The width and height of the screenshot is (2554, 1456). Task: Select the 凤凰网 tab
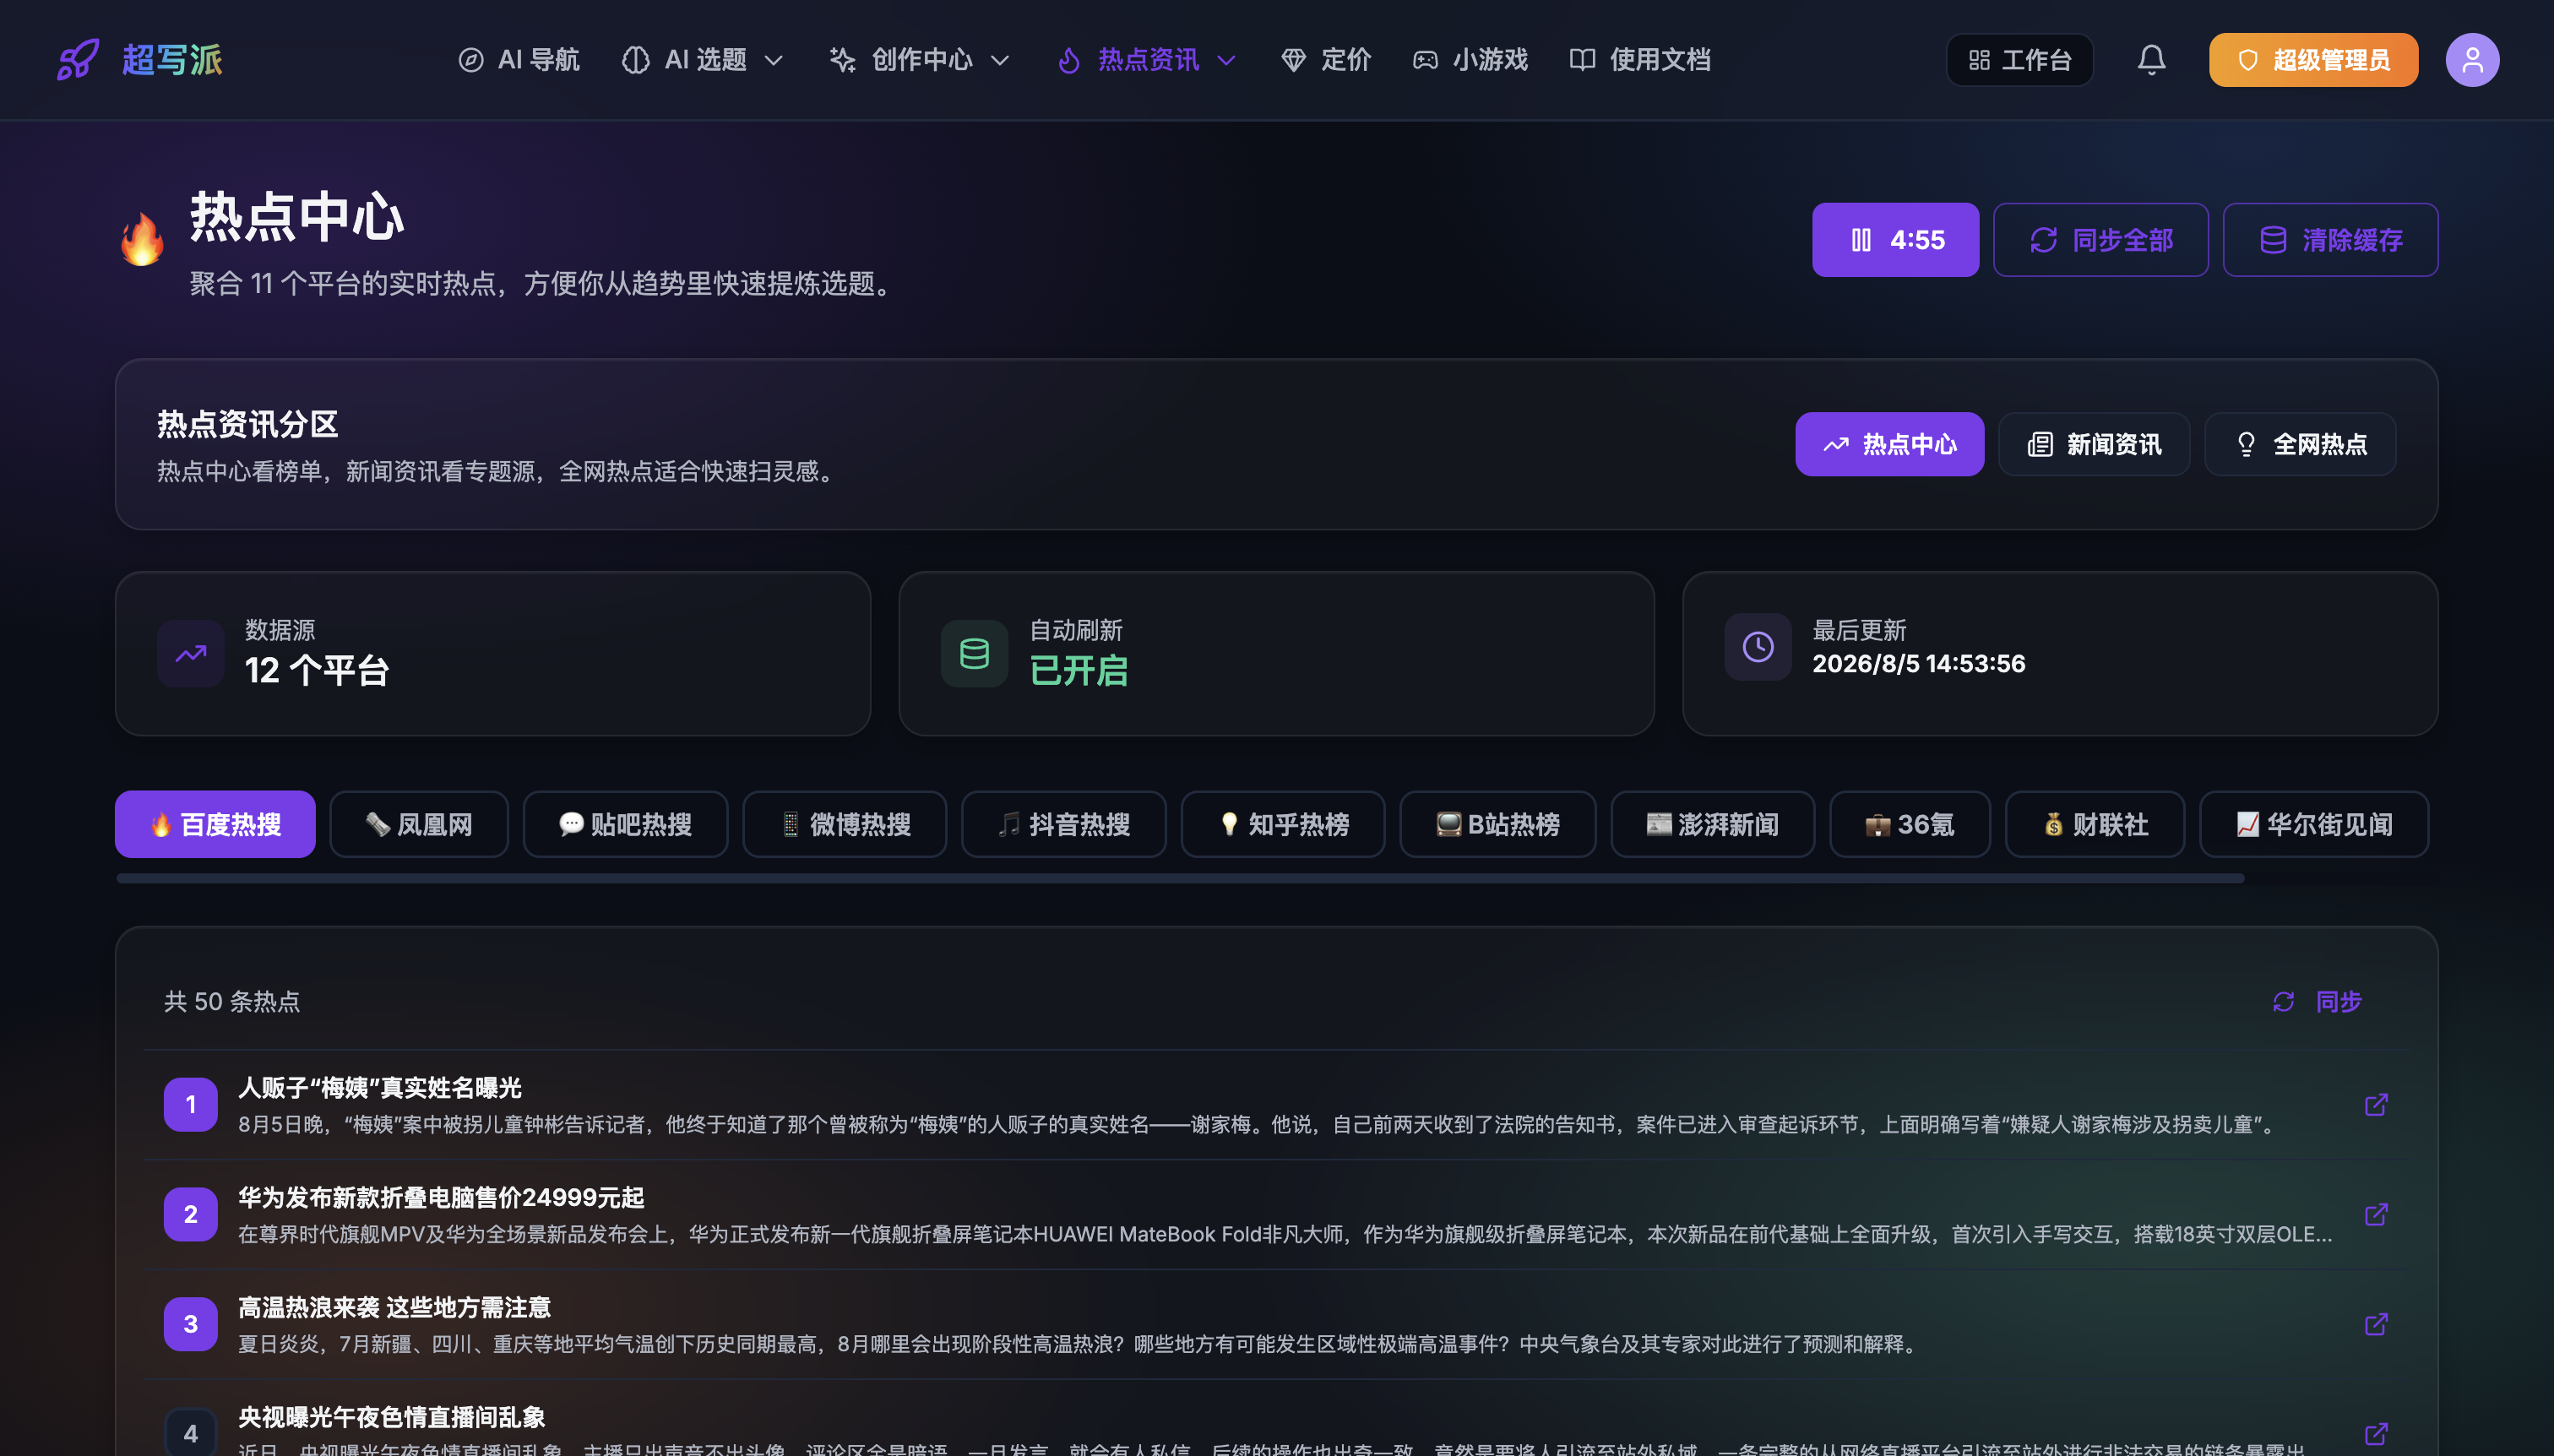tap(419, 824)
